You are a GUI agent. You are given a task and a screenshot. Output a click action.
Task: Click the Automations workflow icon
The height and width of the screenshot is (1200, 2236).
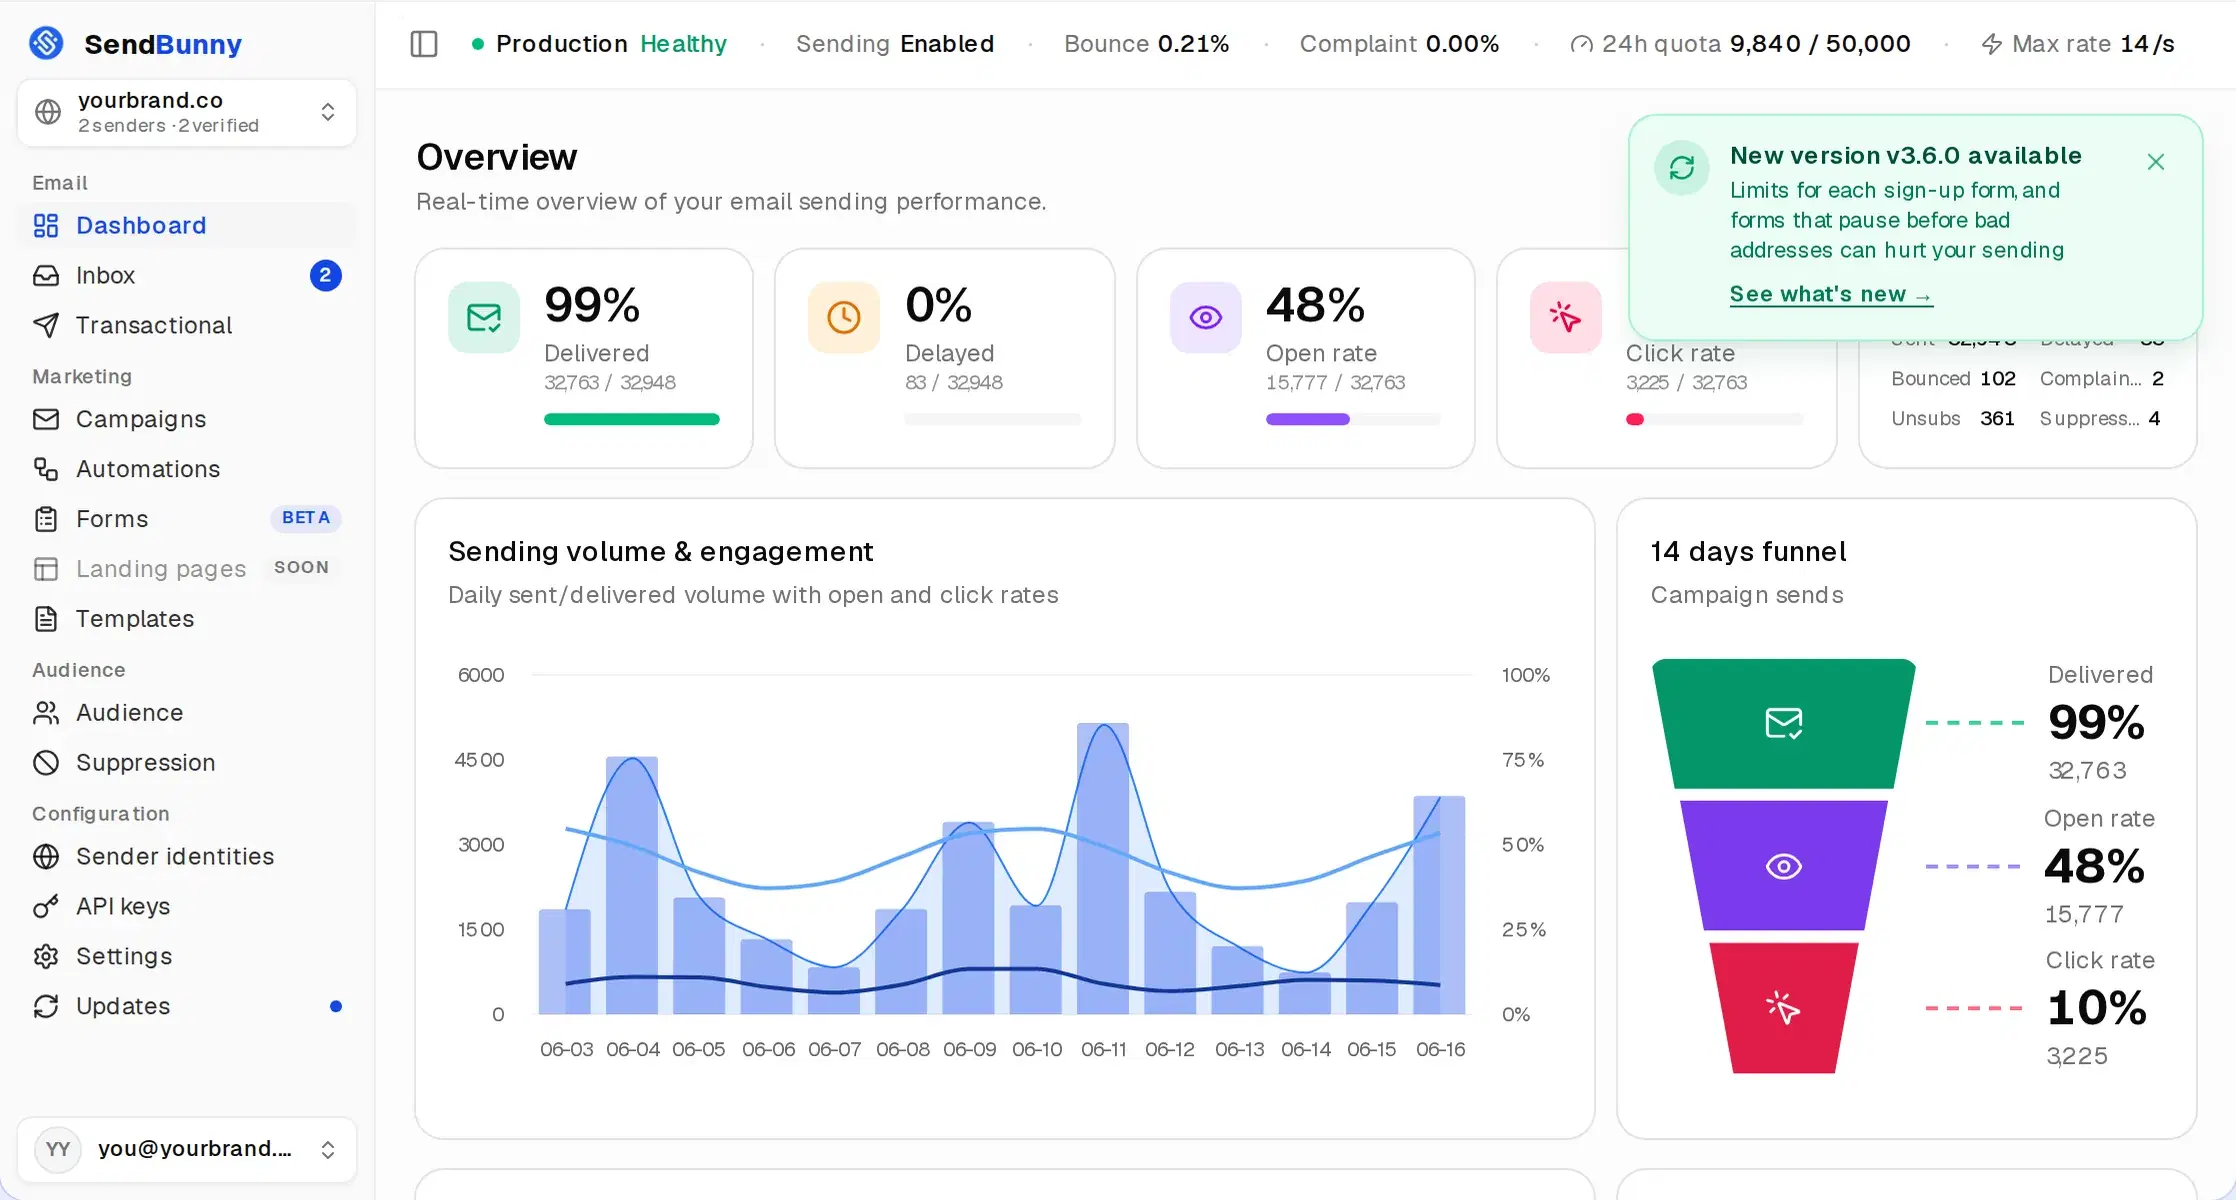point(46,469)
